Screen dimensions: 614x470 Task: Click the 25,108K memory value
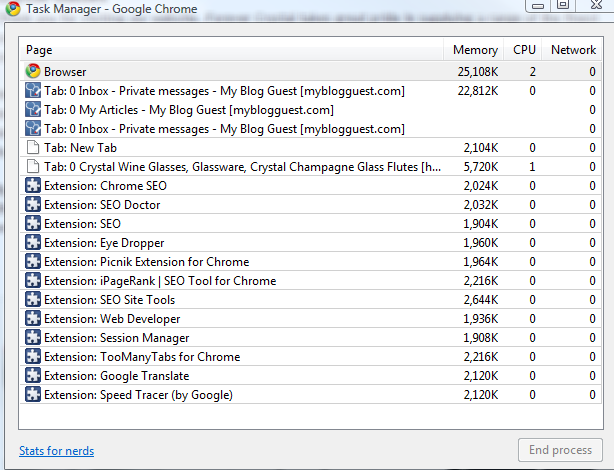click(x=478, y=72)
